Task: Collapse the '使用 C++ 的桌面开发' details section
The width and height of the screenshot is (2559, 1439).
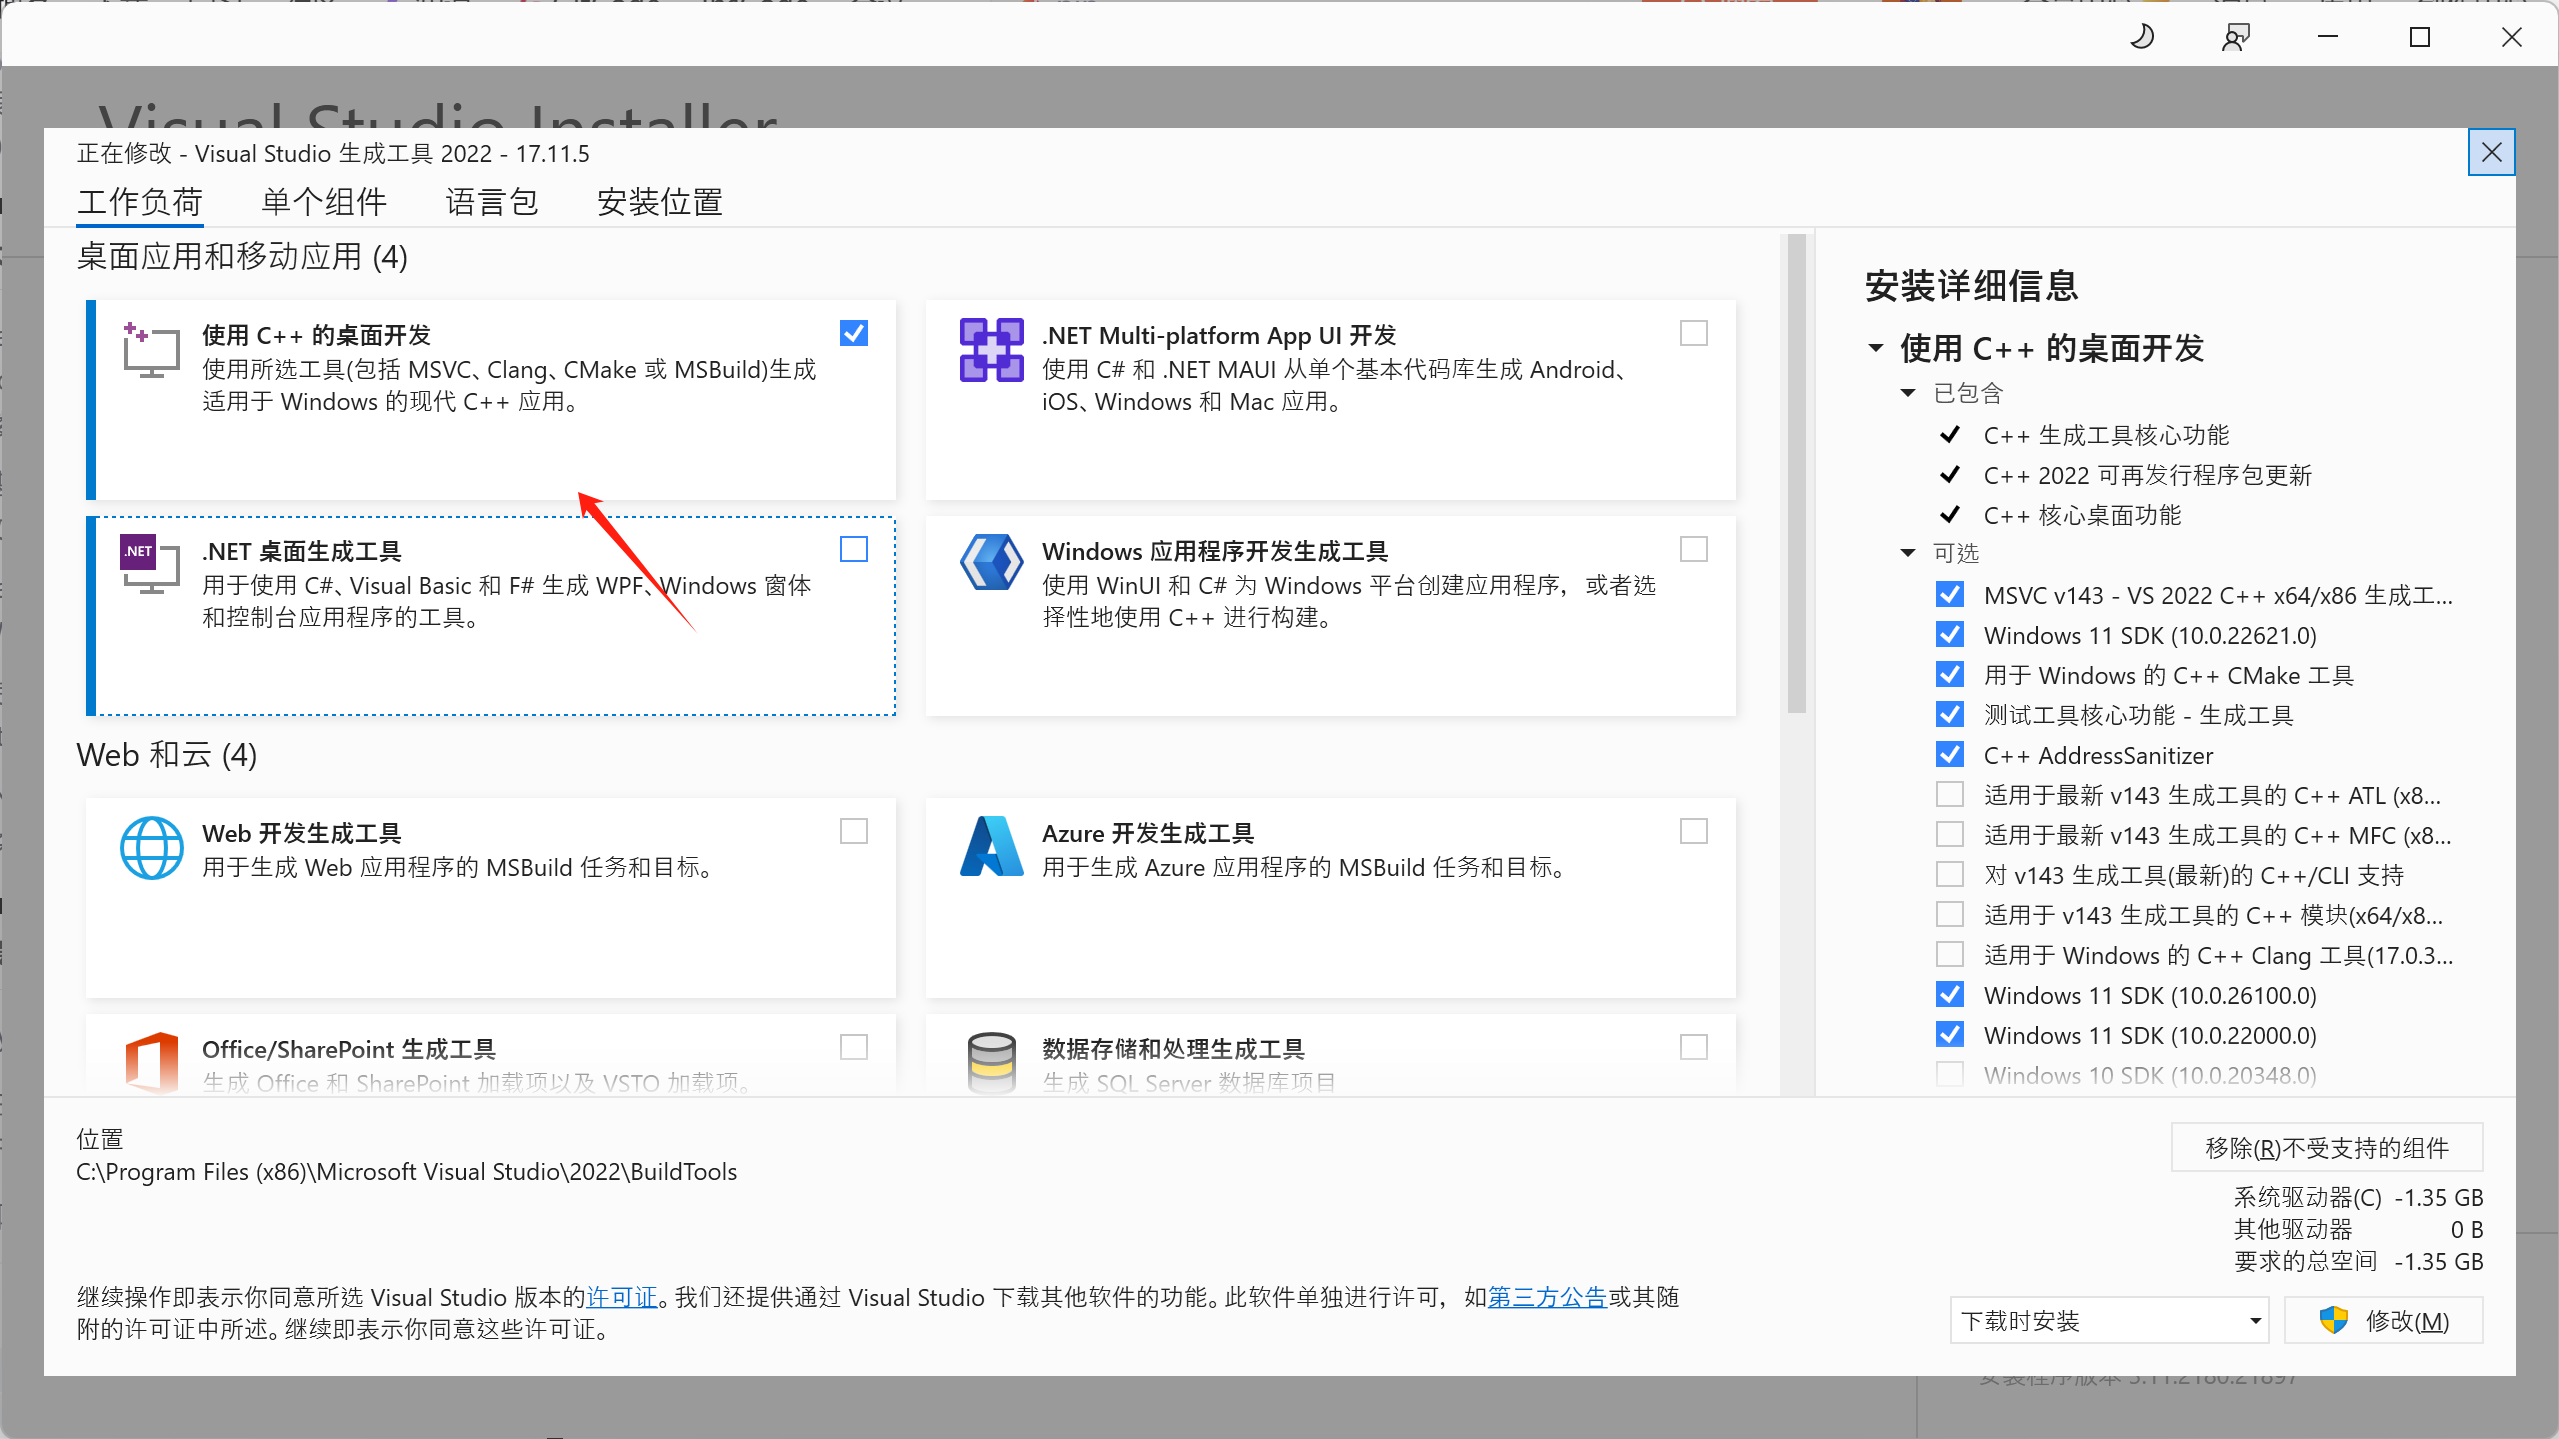Action: [x=1876, y=348]
